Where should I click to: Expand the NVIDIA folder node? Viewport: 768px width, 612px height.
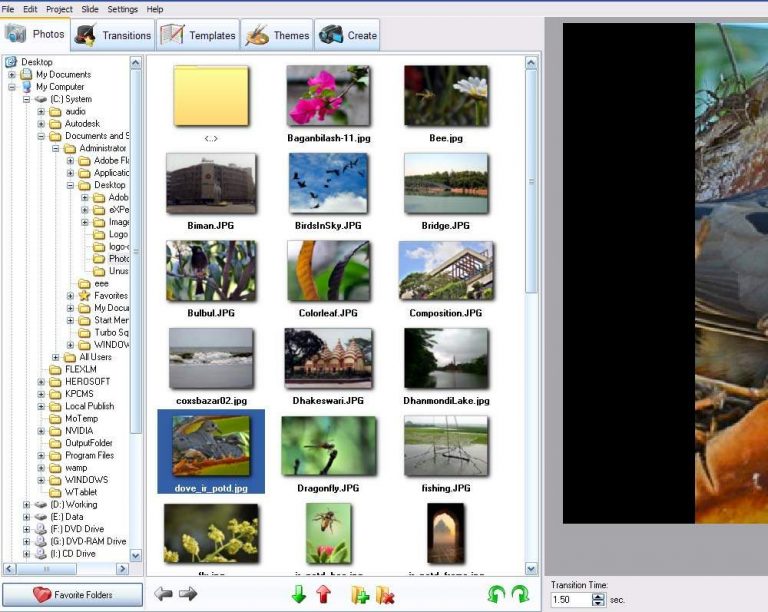(x=41, y=431)
